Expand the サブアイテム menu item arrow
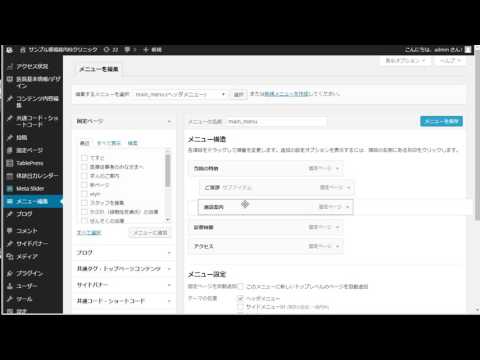Screen dimensions: 480x360 coord(348,188)
